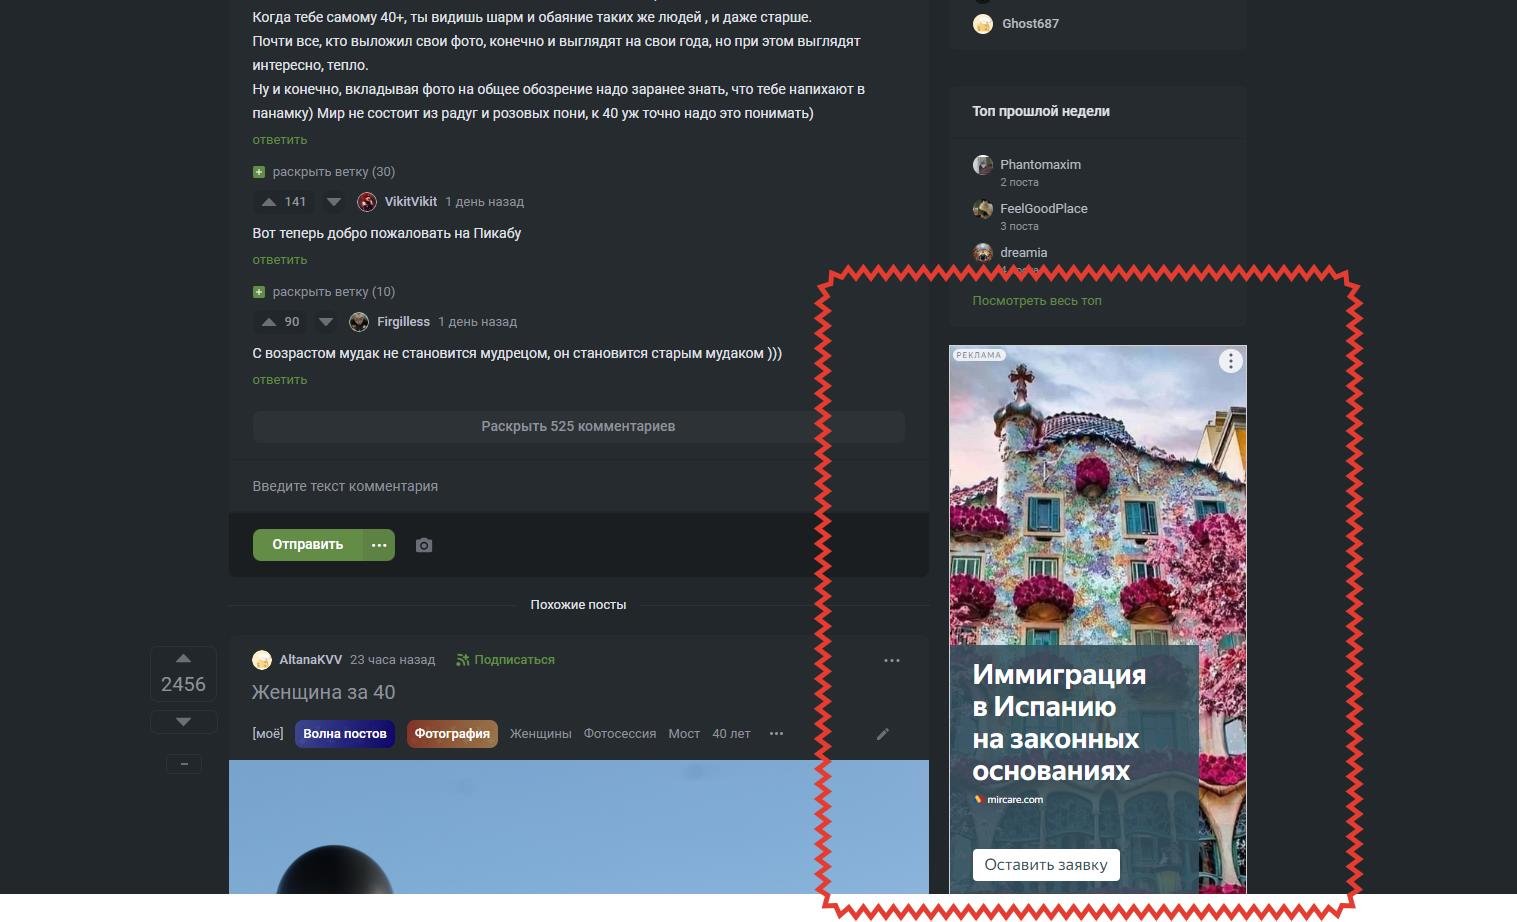The height and width of the screenshot is (922, 1517).
Task: Click minus icon below post rating
Action: click(x=184, y=764)
